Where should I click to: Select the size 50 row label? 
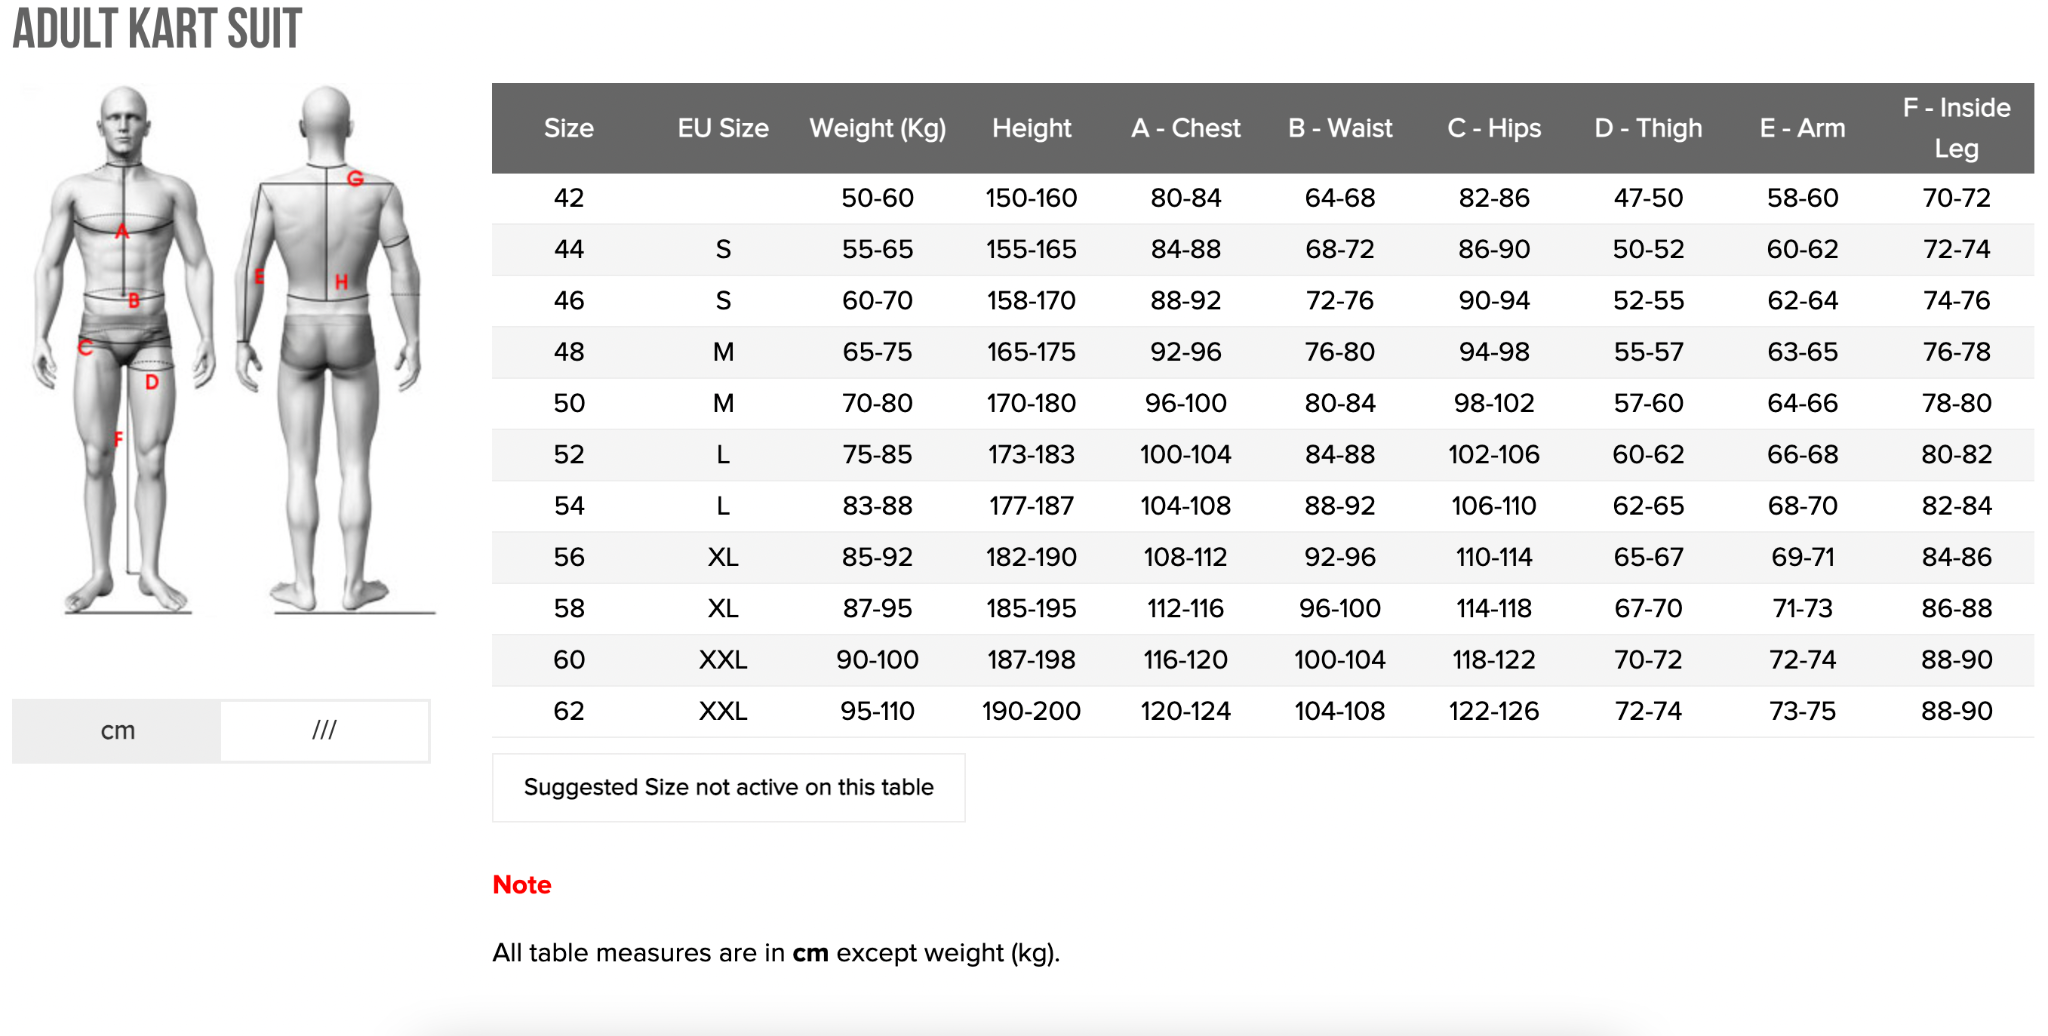[569, 404]
